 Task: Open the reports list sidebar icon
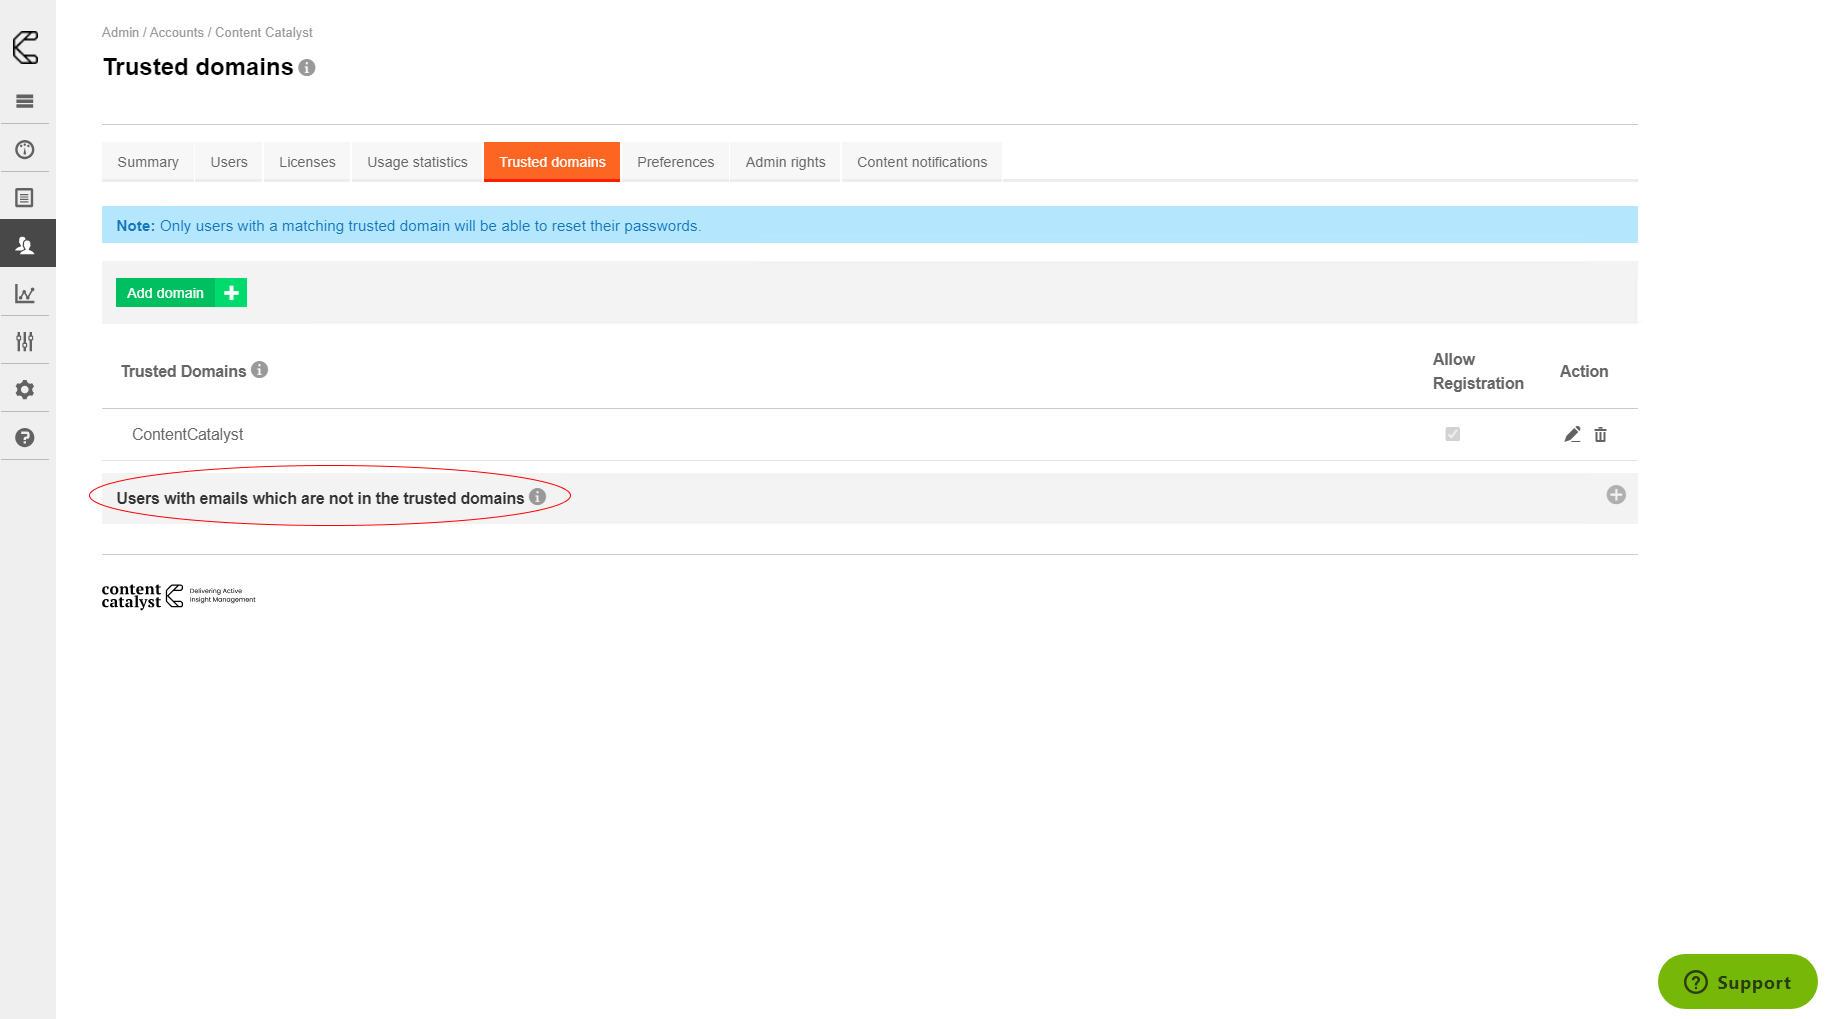point(25,198)
